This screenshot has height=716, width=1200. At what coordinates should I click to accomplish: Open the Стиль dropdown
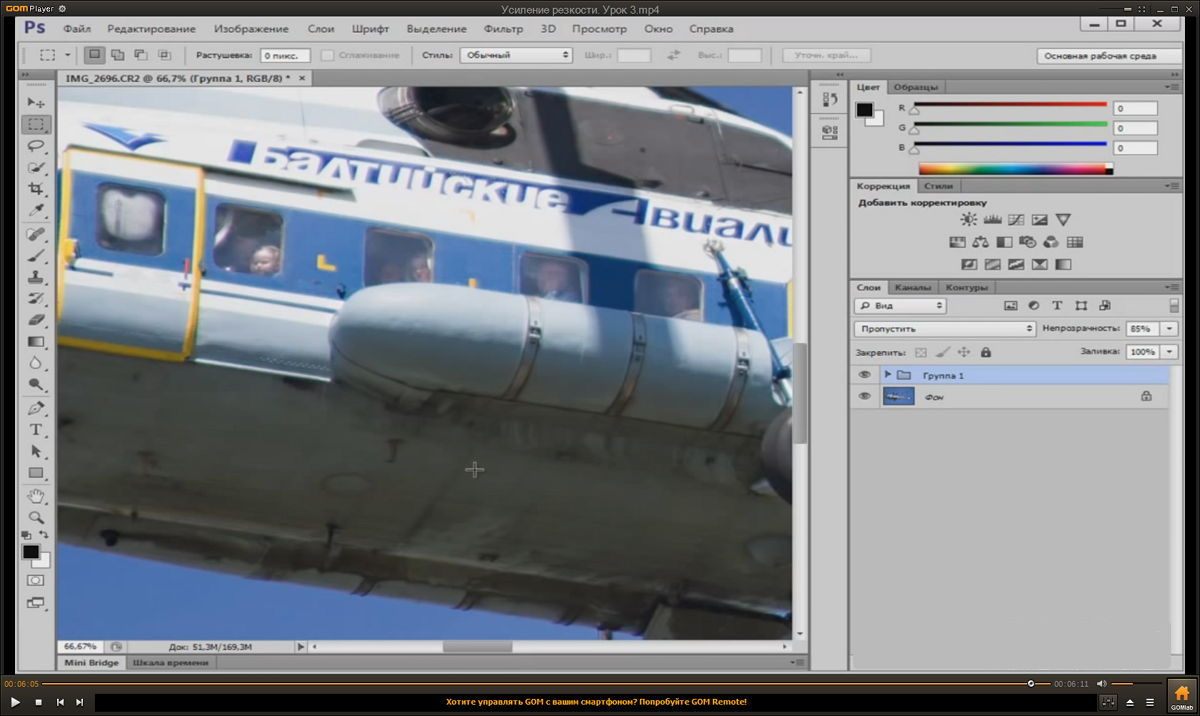(515, 56)
